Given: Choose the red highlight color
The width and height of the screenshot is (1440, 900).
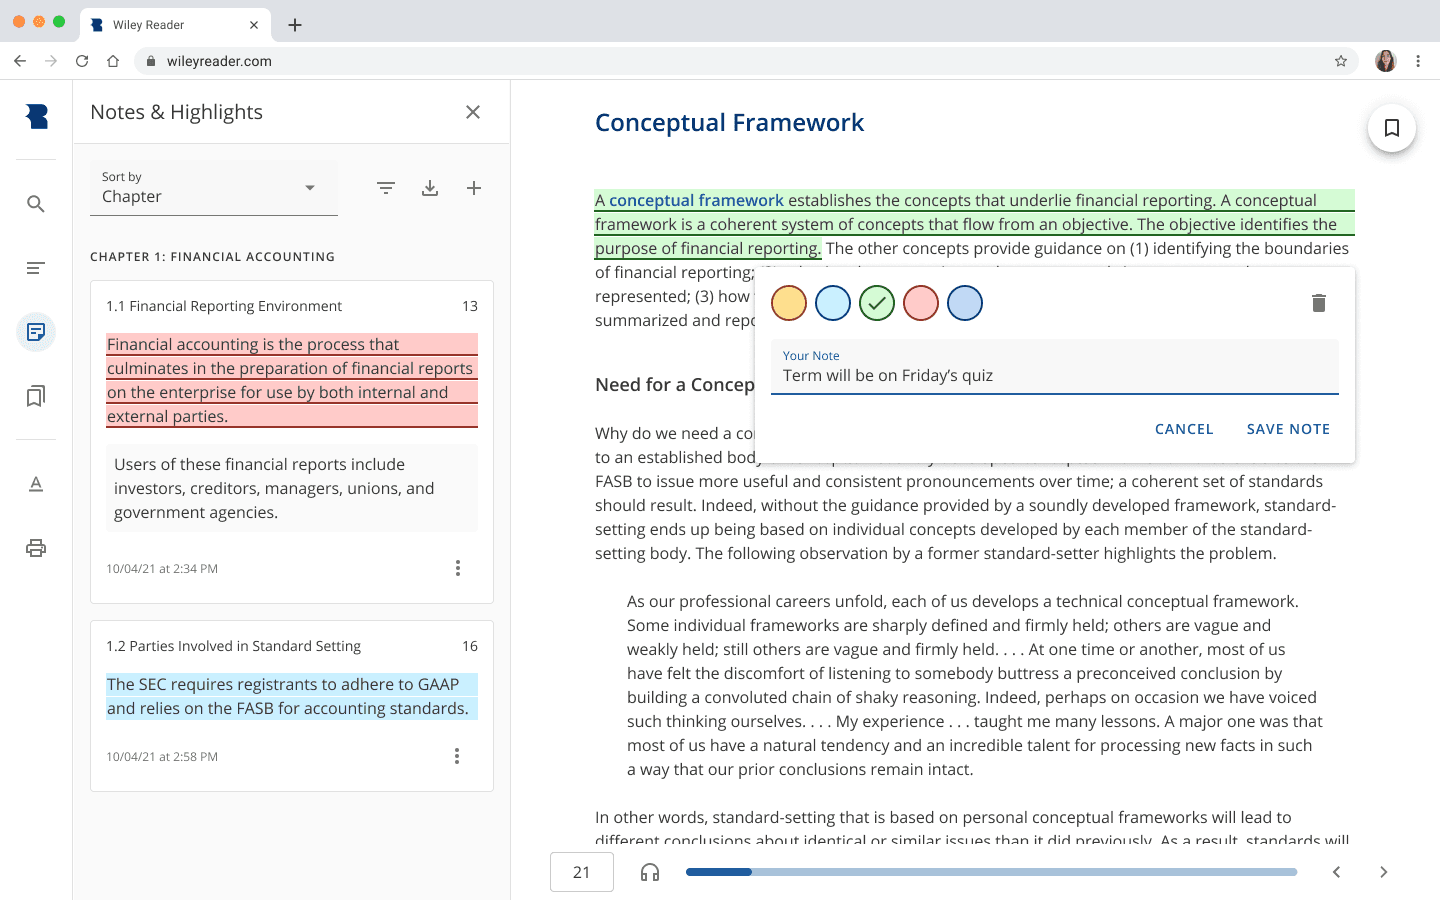Looking at the screenshot, I should [x=921, y=303].
